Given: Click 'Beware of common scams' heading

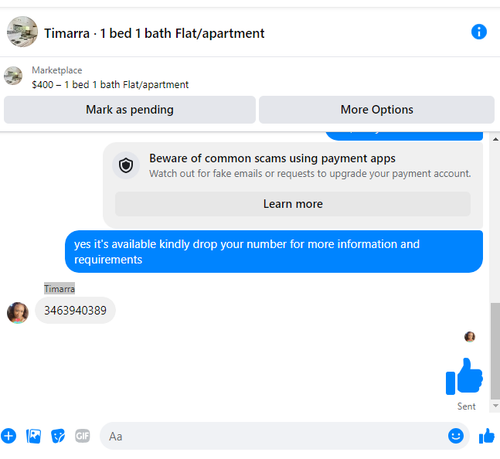Looking at the screenshot, I should click(272, 159).
